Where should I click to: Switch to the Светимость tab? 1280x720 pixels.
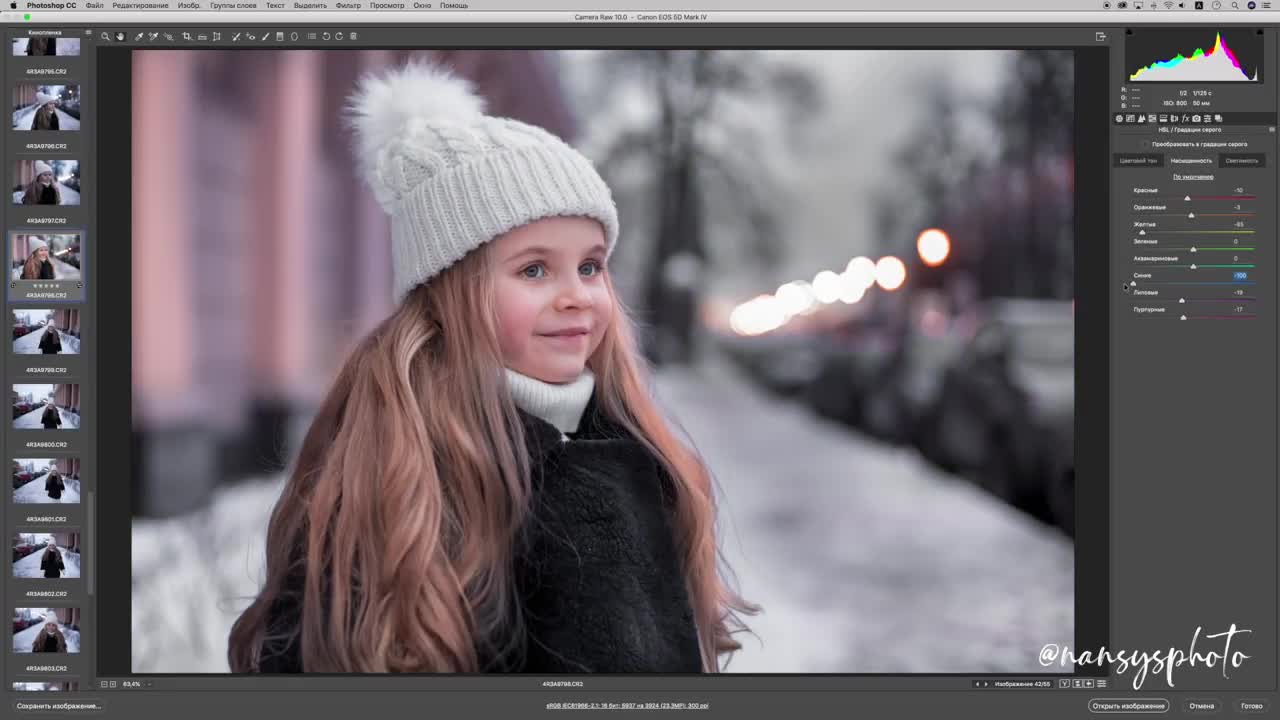(x=1242, y=160)
